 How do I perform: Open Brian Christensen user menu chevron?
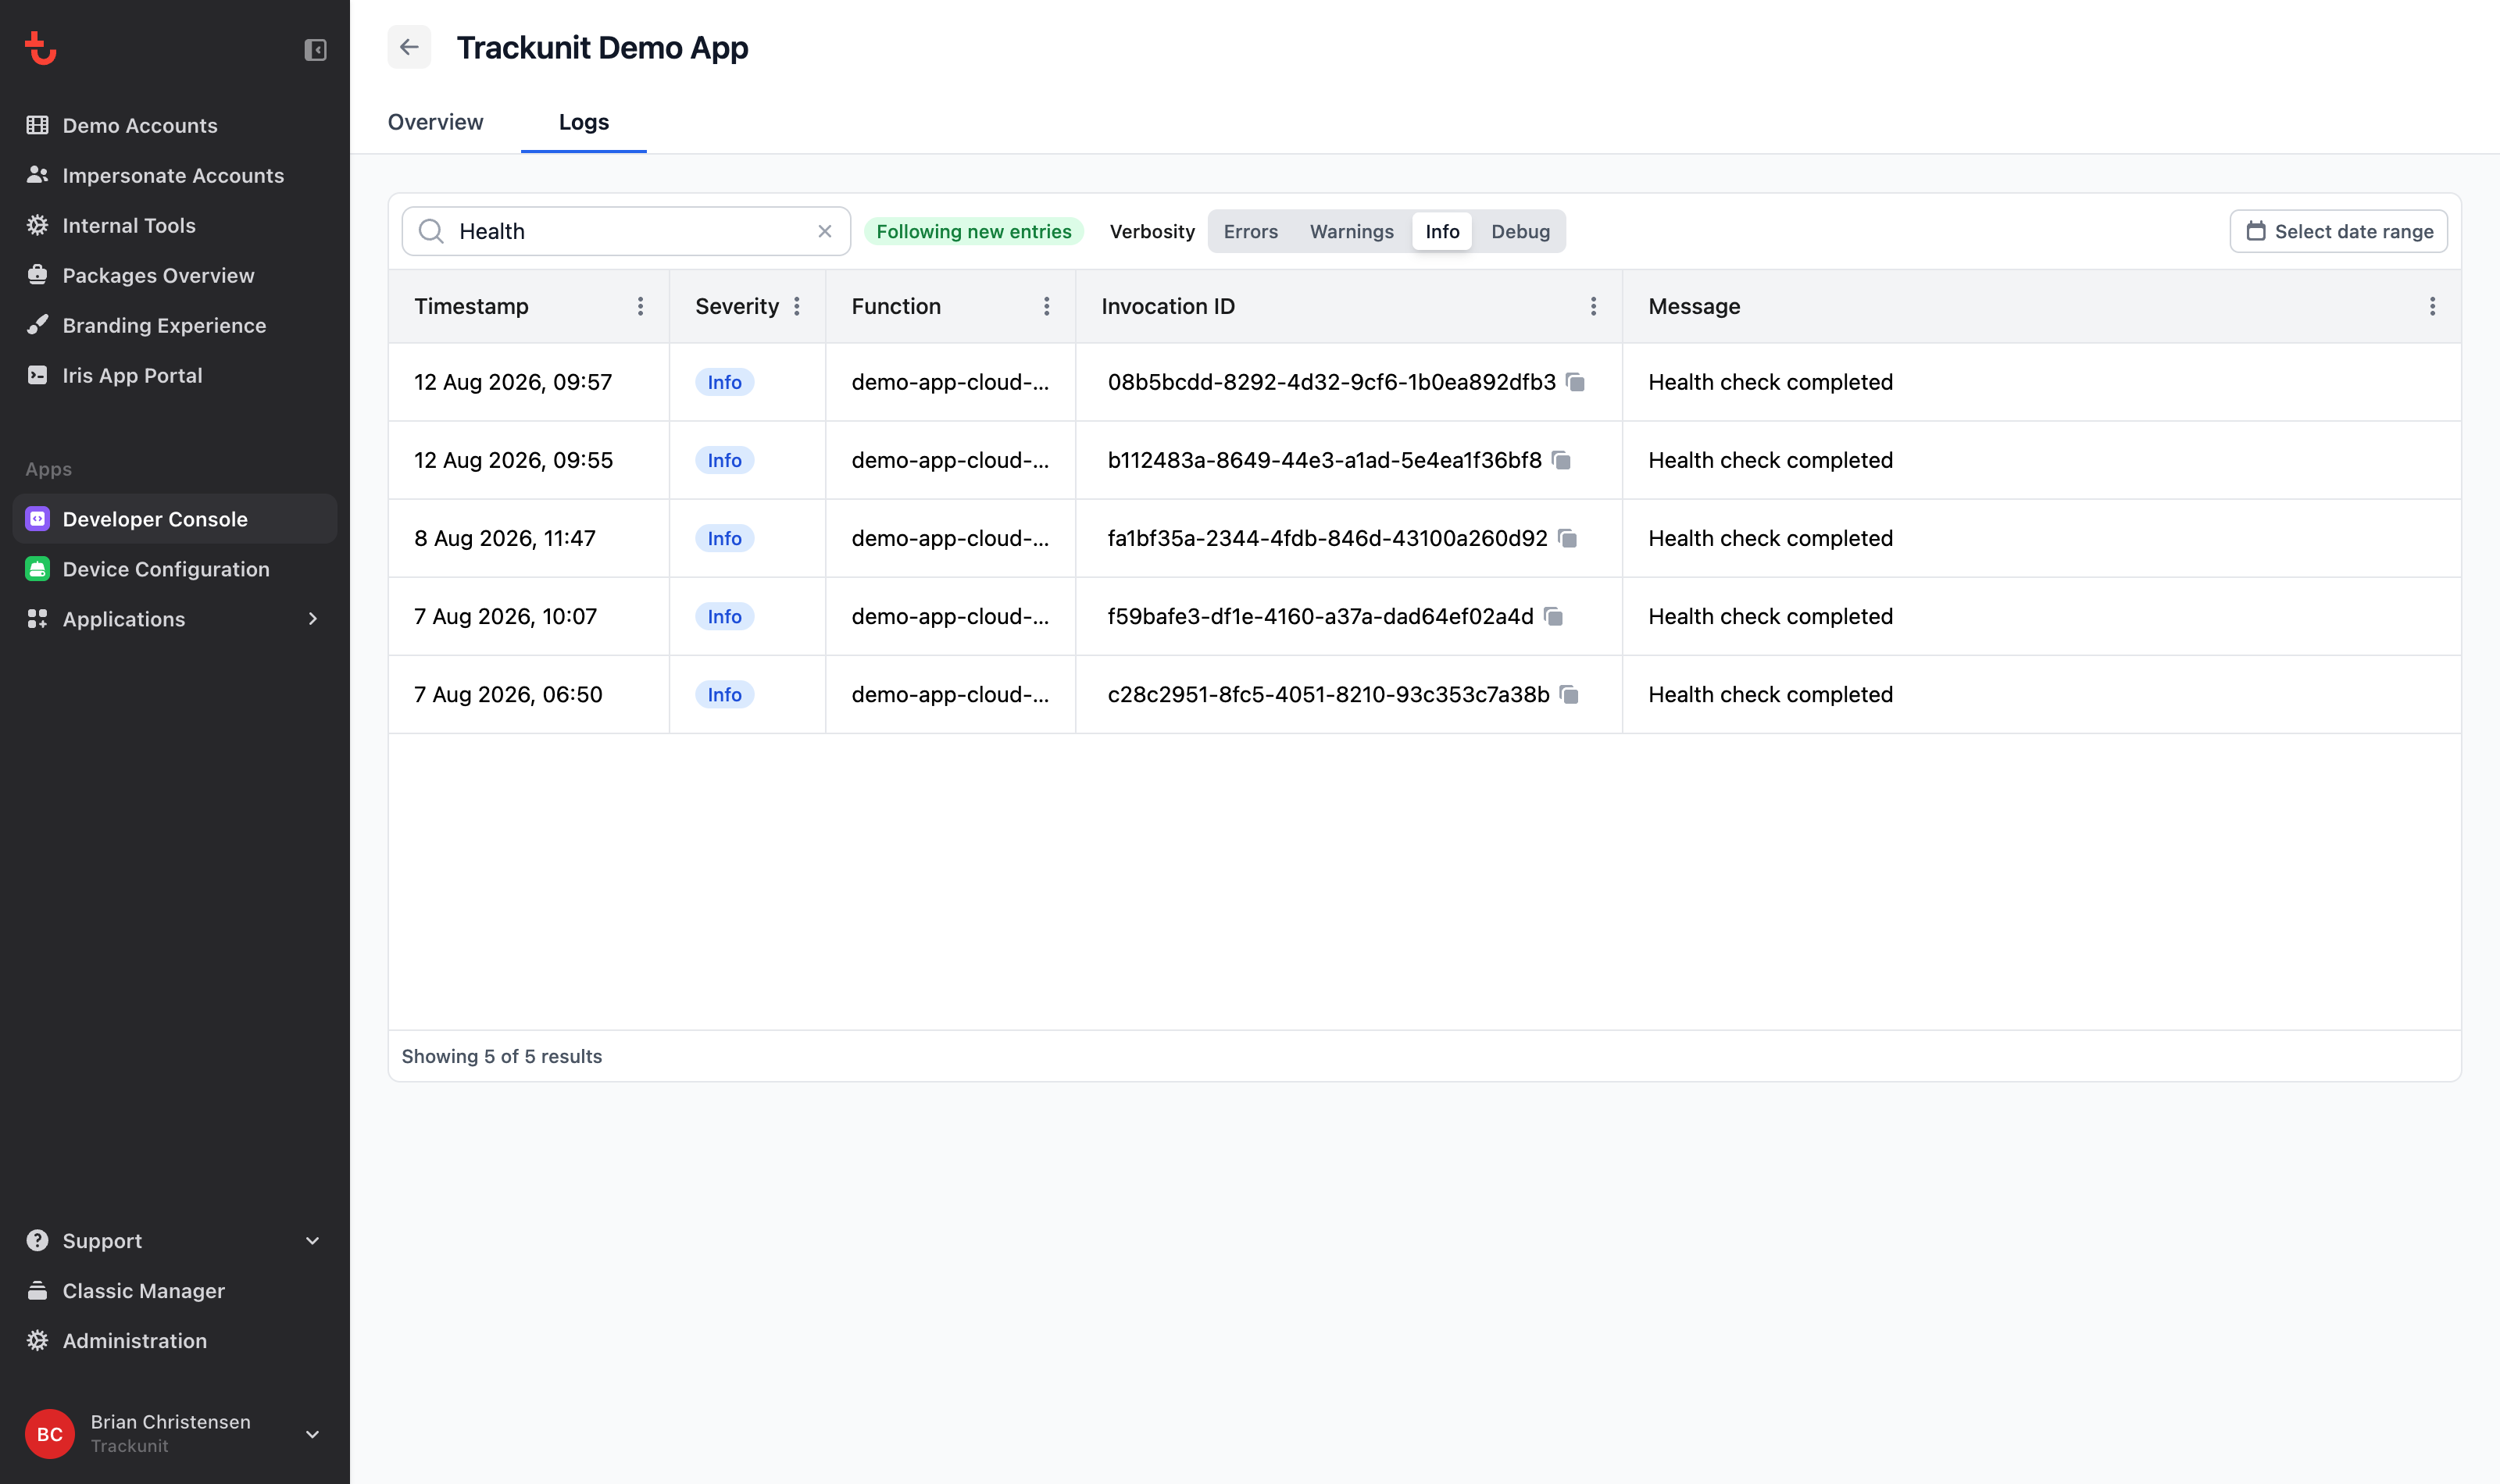[313, 1434]
